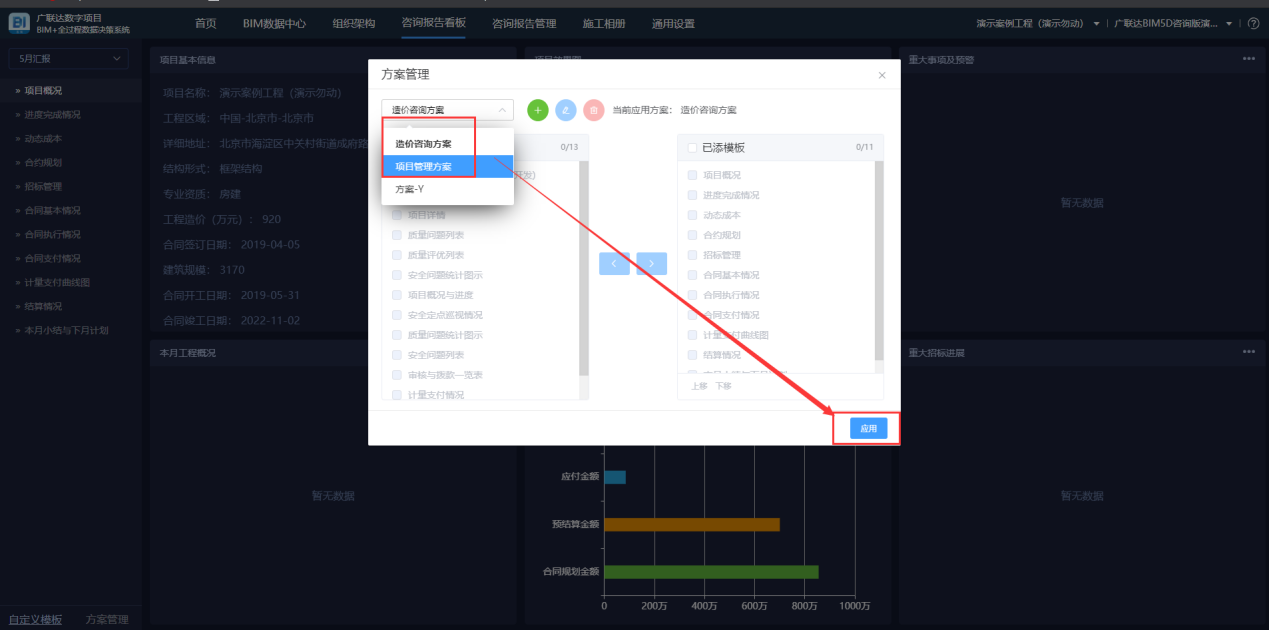Open the 演示案例工程 project dropdown
This screenshot has height=630, width=1269.
click(x=1038, y=23)
